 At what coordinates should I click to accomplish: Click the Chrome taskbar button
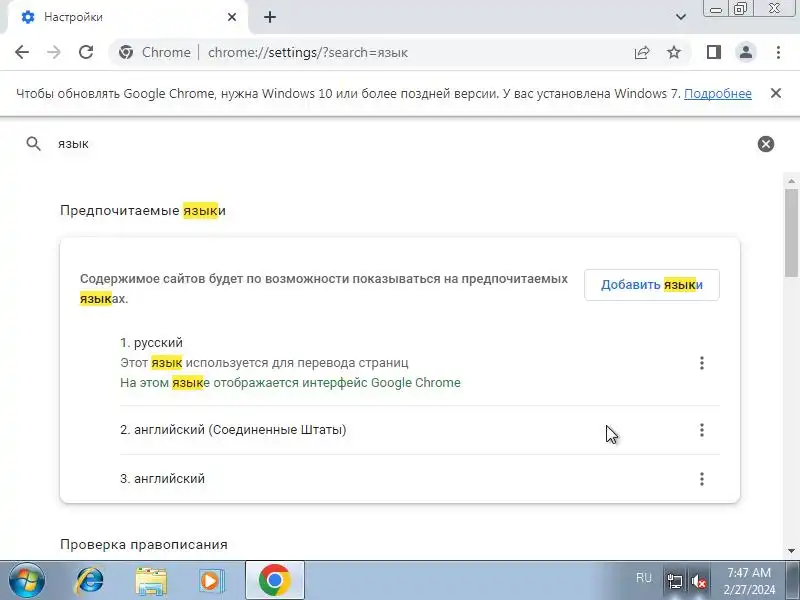274,580
